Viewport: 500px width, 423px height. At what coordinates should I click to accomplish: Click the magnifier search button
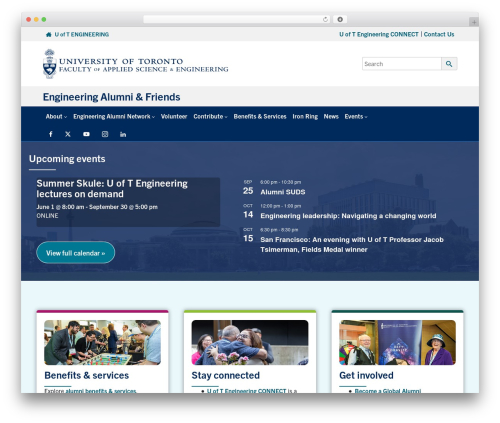coord(449,64)
